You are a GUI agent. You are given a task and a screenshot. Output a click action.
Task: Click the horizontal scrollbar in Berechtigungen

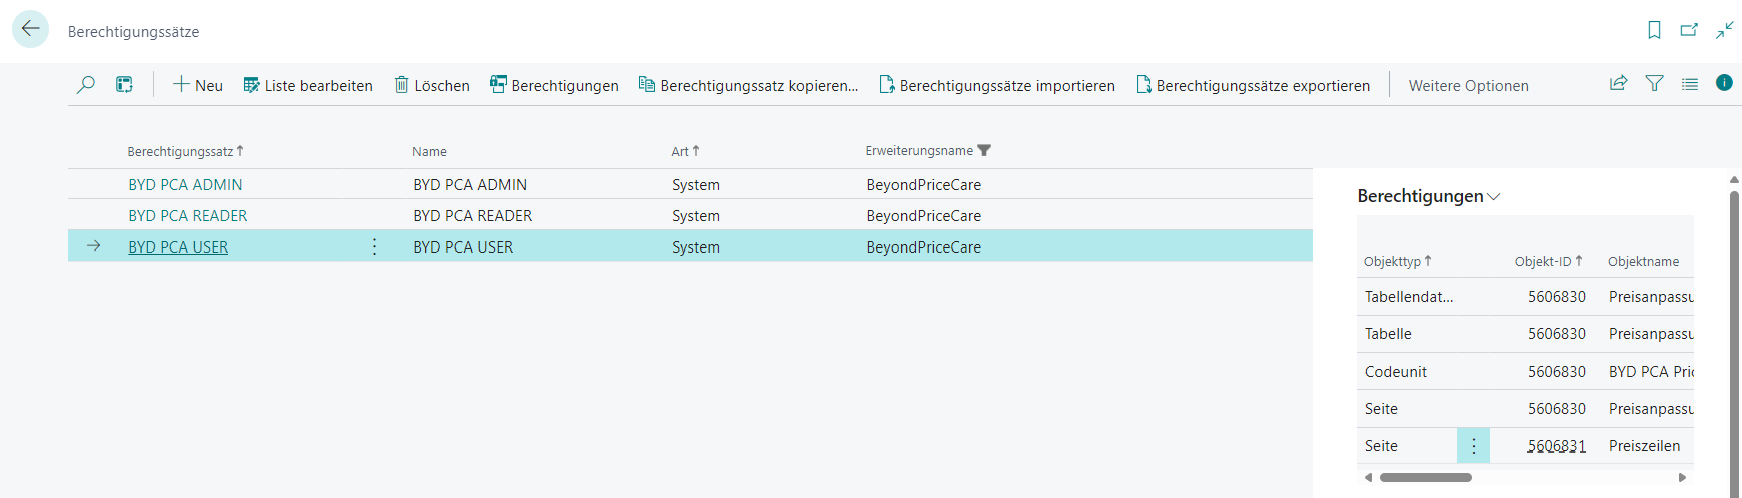1425,478
